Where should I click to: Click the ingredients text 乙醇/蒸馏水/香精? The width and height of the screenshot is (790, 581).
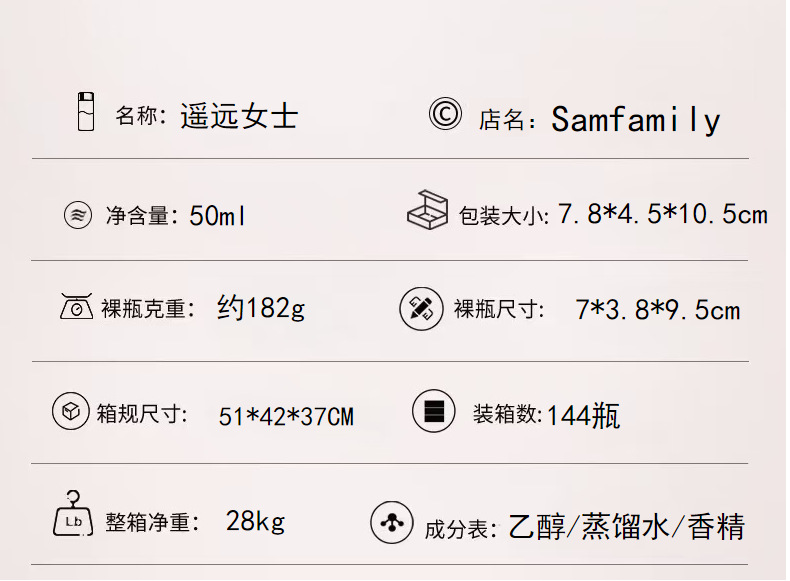click(x=626, y=526)
